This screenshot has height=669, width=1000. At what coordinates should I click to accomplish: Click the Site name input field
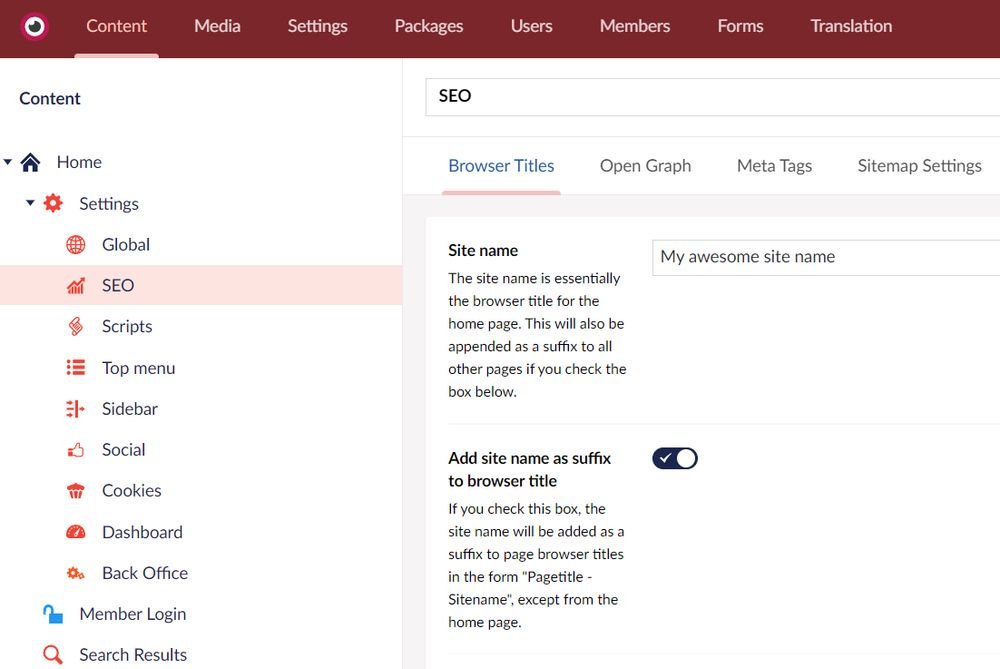(826, 257)
